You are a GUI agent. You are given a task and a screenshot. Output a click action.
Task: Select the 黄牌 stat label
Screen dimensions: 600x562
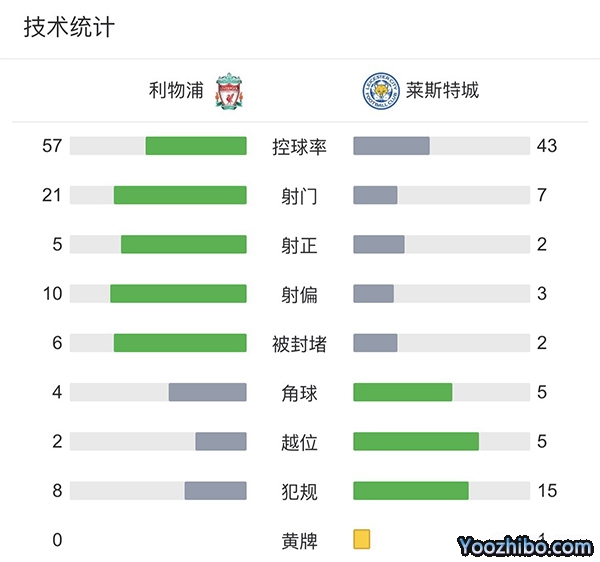click(x=299, y=541)
